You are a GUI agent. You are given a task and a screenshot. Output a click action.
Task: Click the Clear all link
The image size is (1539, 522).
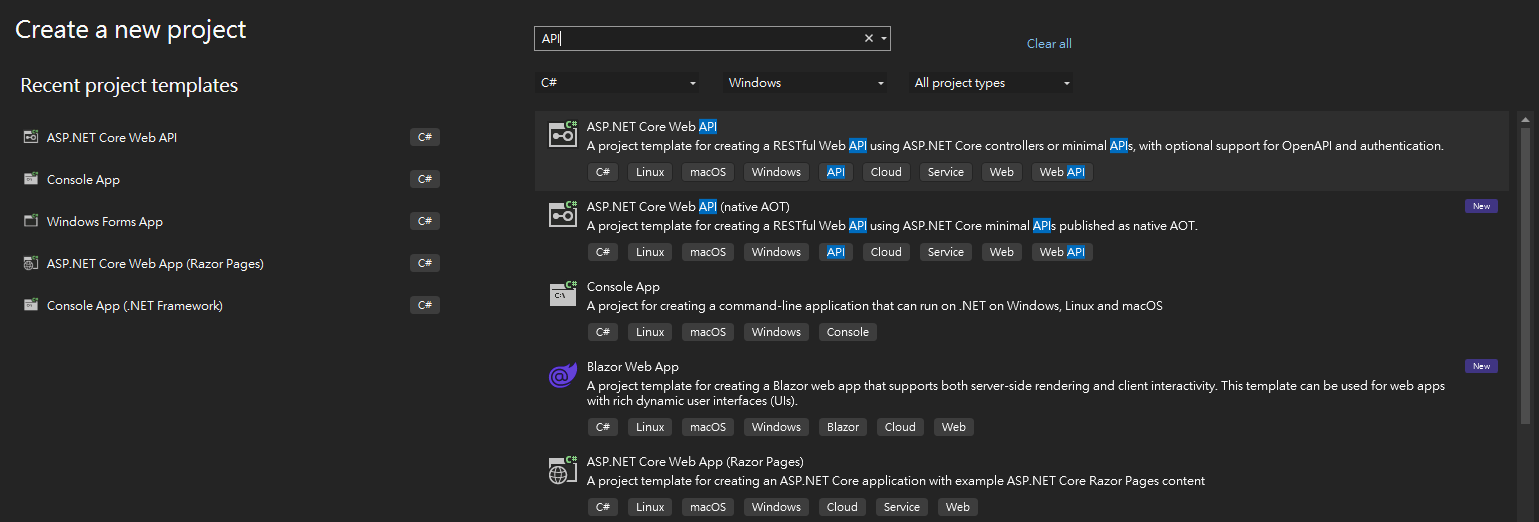click(1049, 44)
